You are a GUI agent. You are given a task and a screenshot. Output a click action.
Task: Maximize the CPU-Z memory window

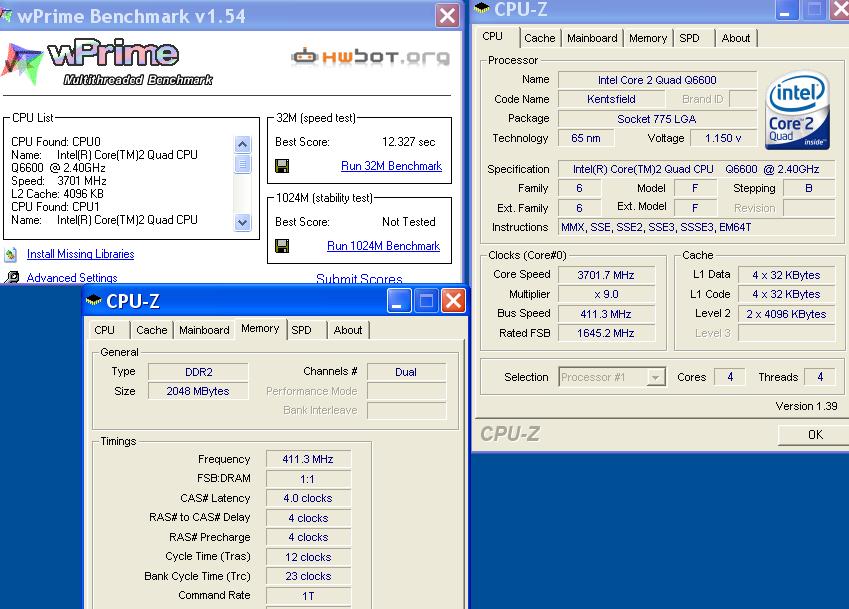point(426,300)
